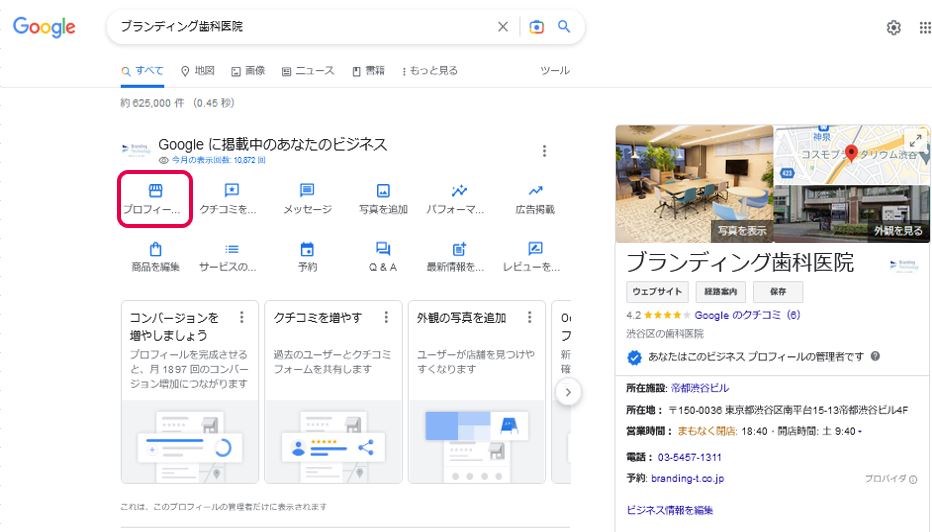Click the 約 625,000 件 result count text

pyautogui.click(x=152, y=103)
